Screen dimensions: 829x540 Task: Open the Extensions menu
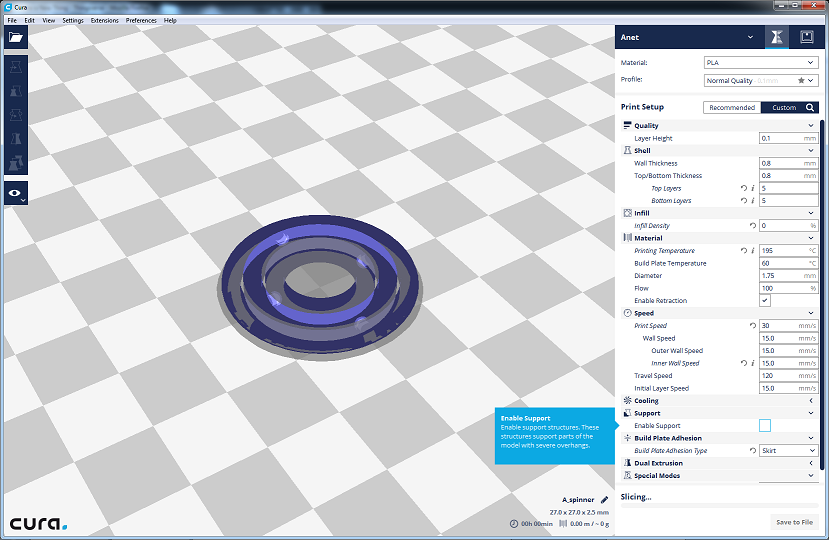coord(105,20)
